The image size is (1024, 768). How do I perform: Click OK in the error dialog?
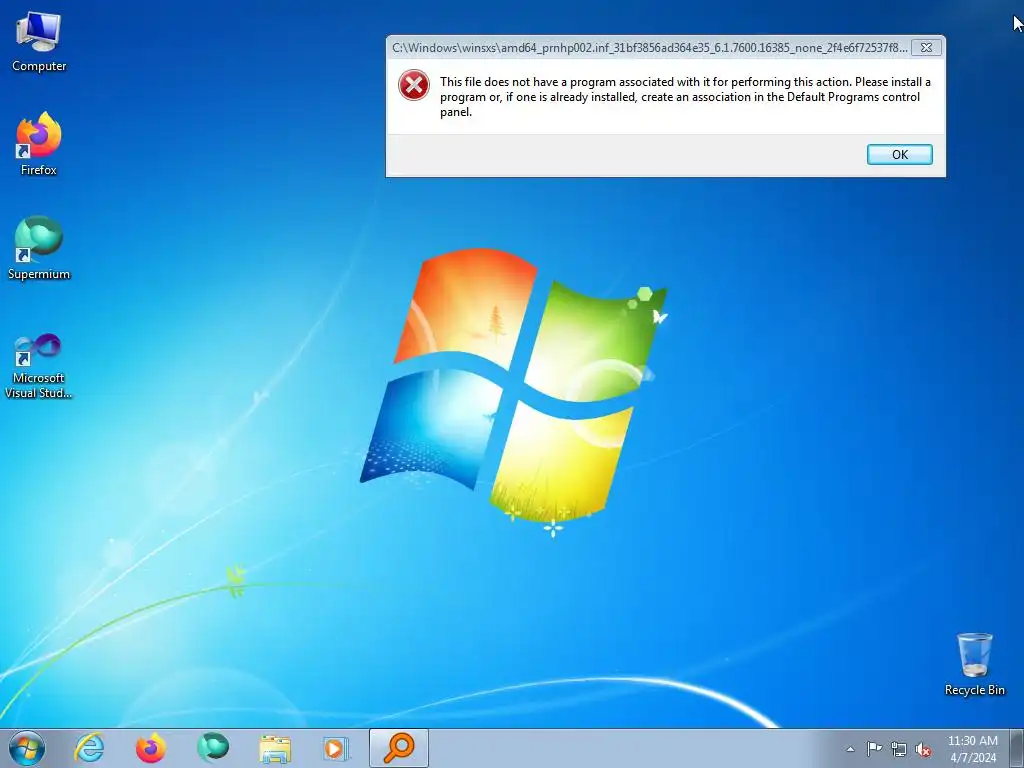pyautogui.click(x=899, y=154)
